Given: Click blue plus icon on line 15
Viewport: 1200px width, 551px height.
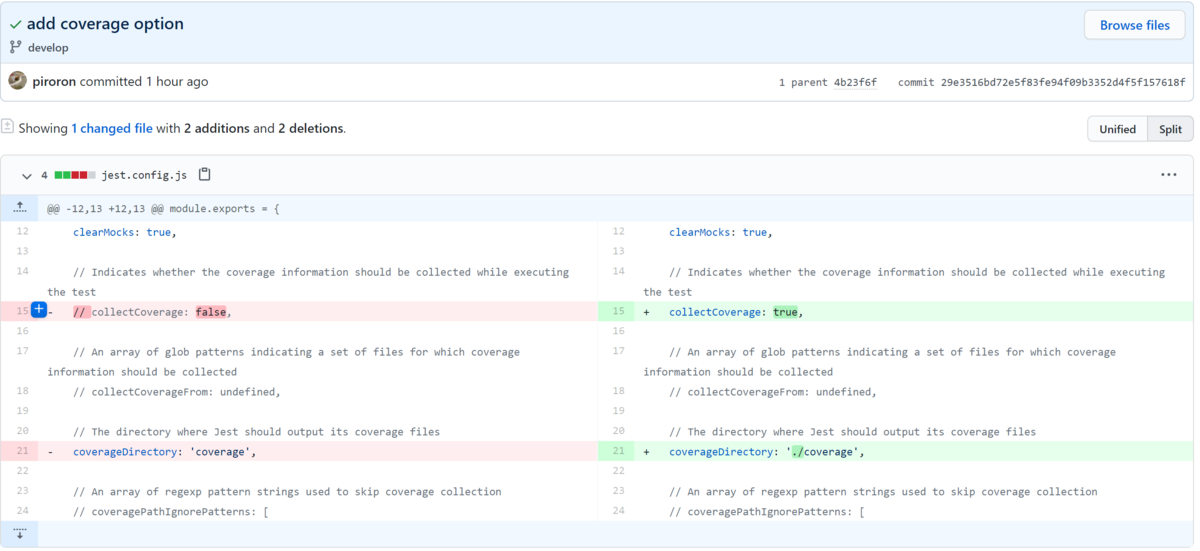Looking at the screenshot, I should pyautogui.click(x=39, y=310).
